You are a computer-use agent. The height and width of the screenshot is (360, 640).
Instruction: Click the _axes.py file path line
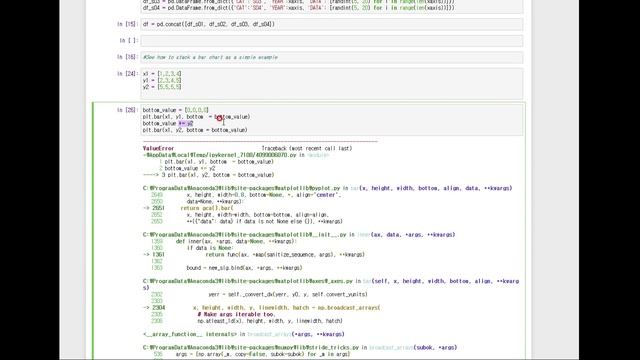331,284
